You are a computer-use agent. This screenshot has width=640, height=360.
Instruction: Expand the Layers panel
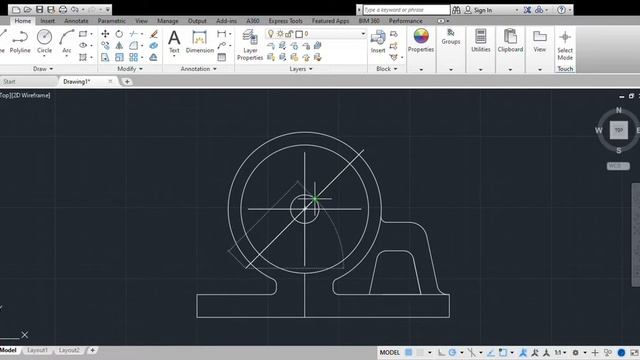tap(301, 69)
